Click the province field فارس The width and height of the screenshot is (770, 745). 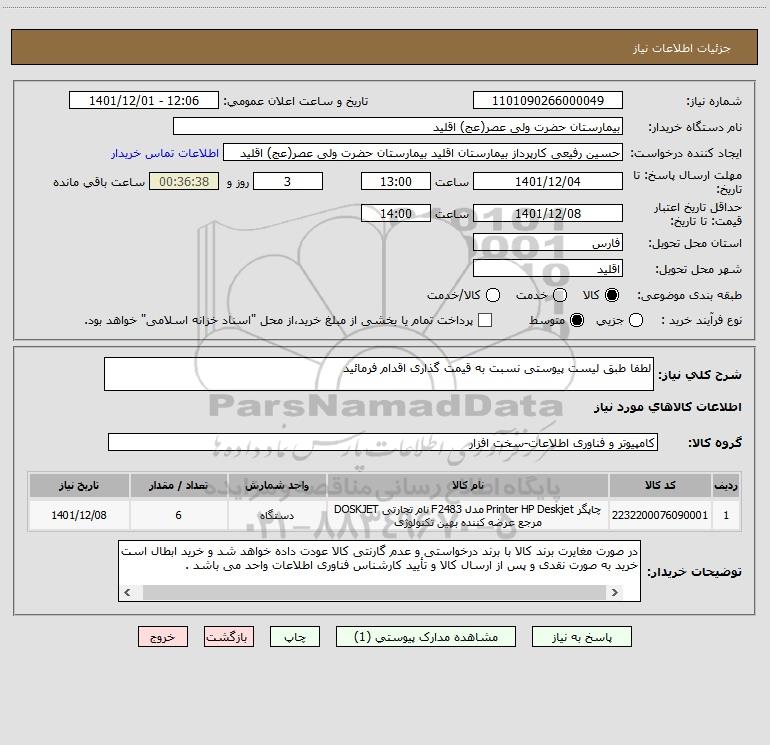(548, 243)
